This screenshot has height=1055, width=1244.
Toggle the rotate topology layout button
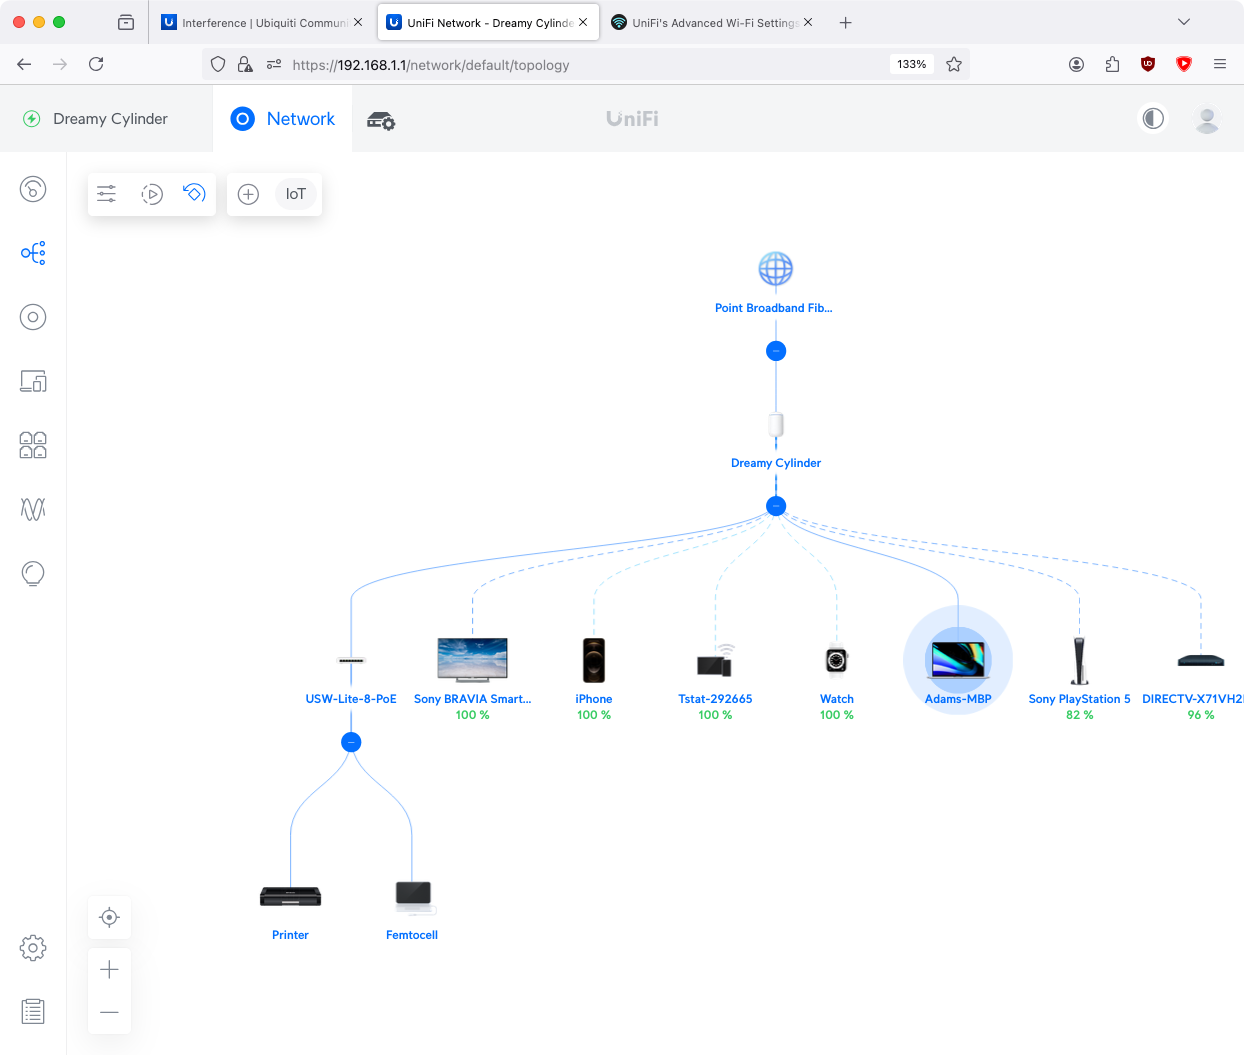coord(194,193)
